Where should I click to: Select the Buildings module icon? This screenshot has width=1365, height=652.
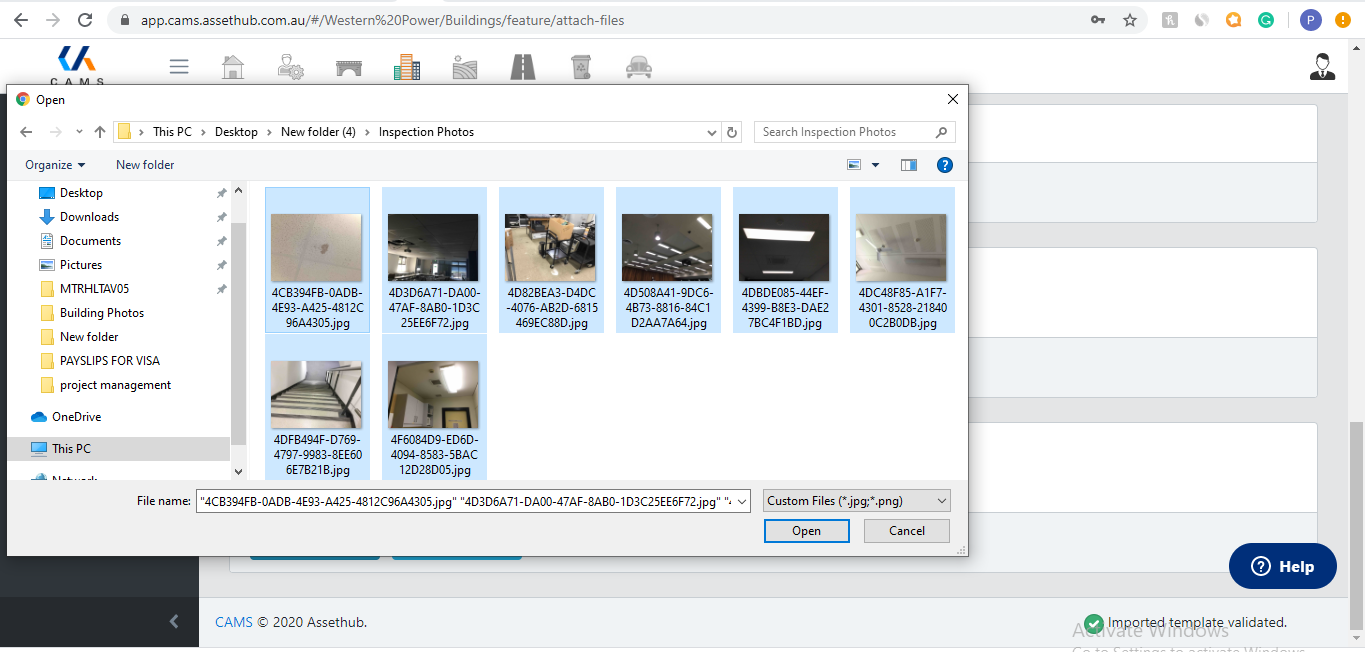407,67
